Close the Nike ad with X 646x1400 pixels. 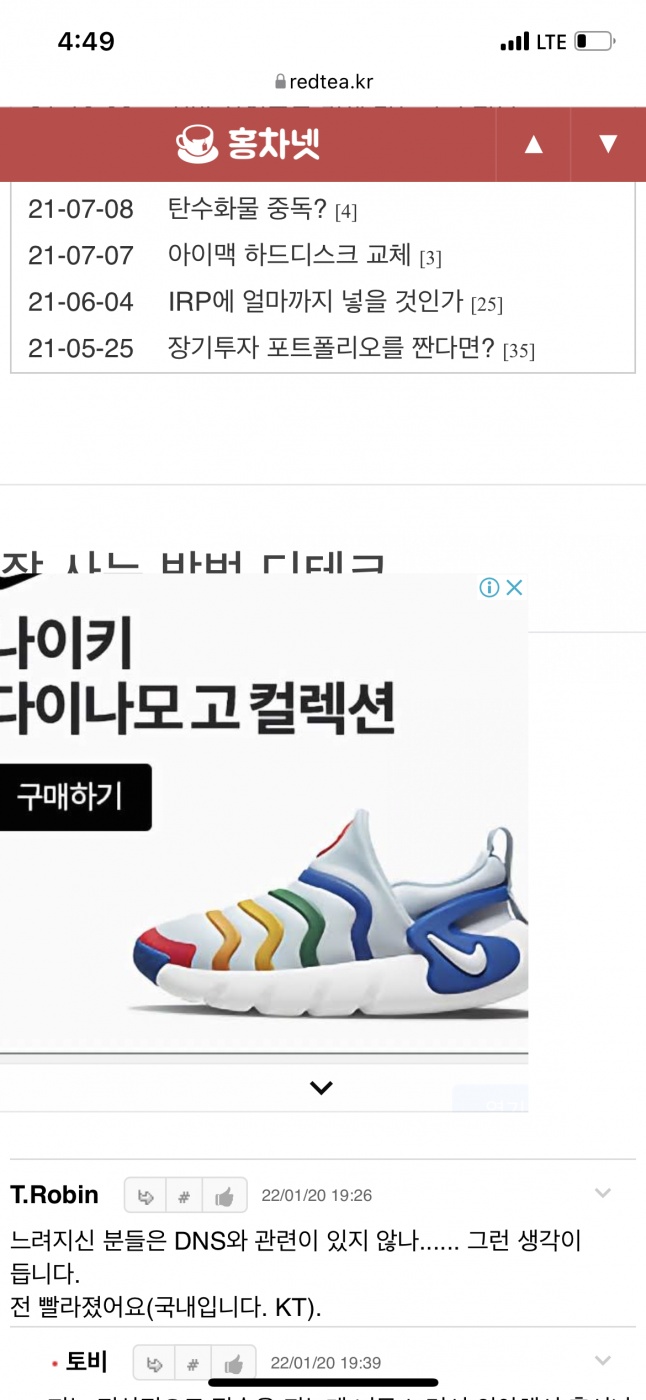pyautogui.click(x=514, y=588)
